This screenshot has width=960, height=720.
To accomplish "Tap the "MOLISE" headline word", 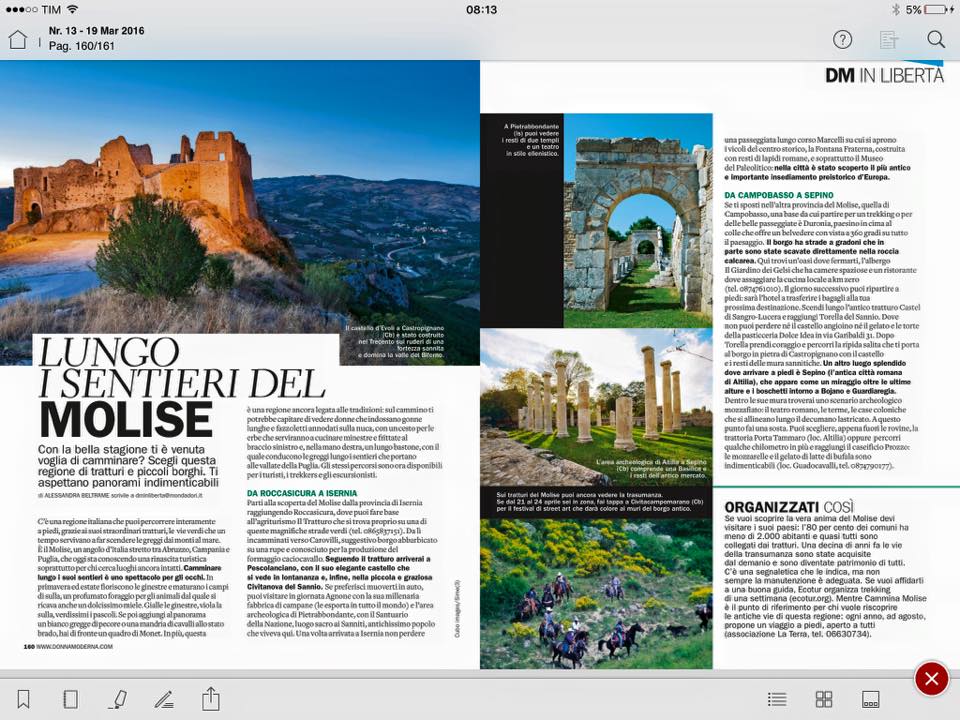I will coord(126,419).
